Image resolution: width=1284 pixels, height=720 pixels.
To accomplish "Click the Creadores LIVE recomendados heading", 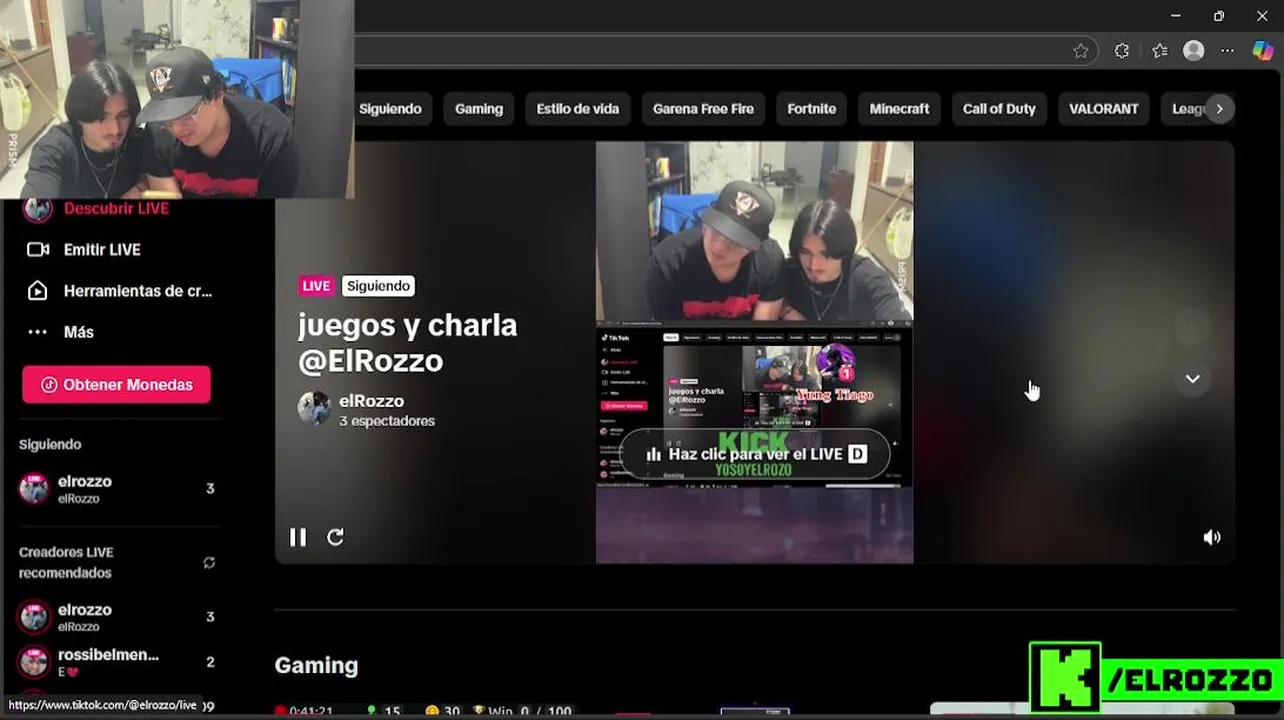I will pyautogui.click(x=66, y=562).
